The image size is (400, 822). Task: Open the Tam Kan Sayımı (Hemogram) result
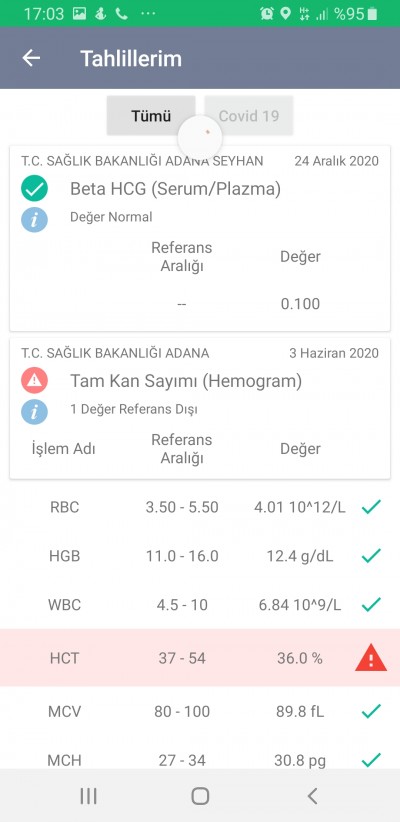[x=200, y=408]
